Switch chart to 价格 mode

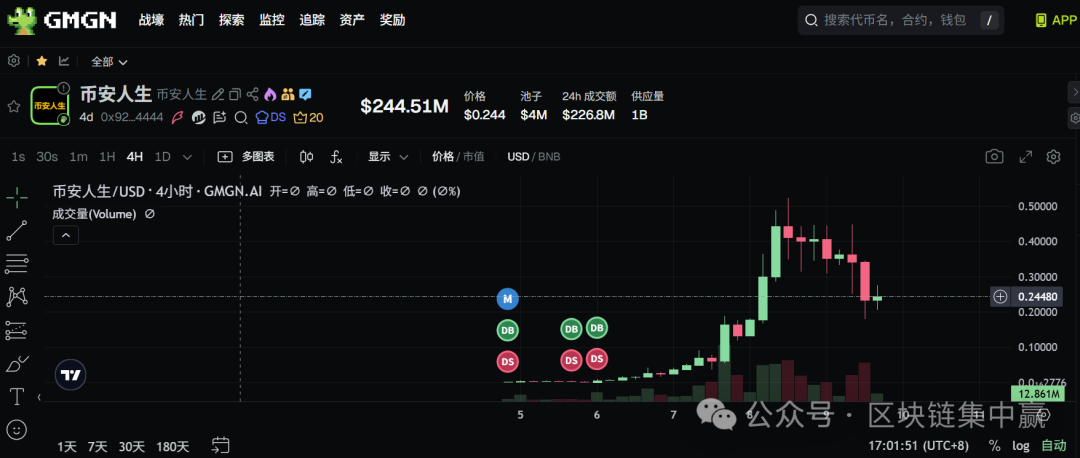point(442,157)
